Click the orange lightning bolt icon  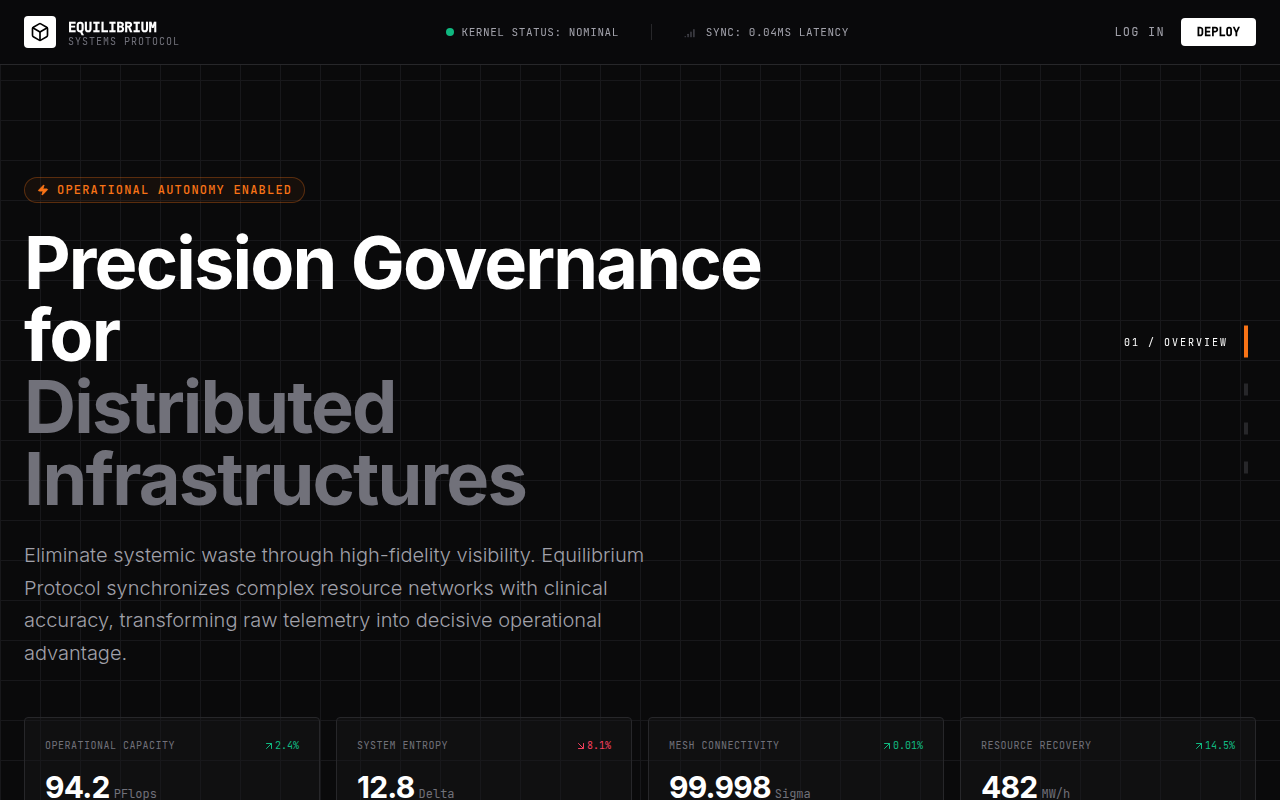click(x=43, y=190)
